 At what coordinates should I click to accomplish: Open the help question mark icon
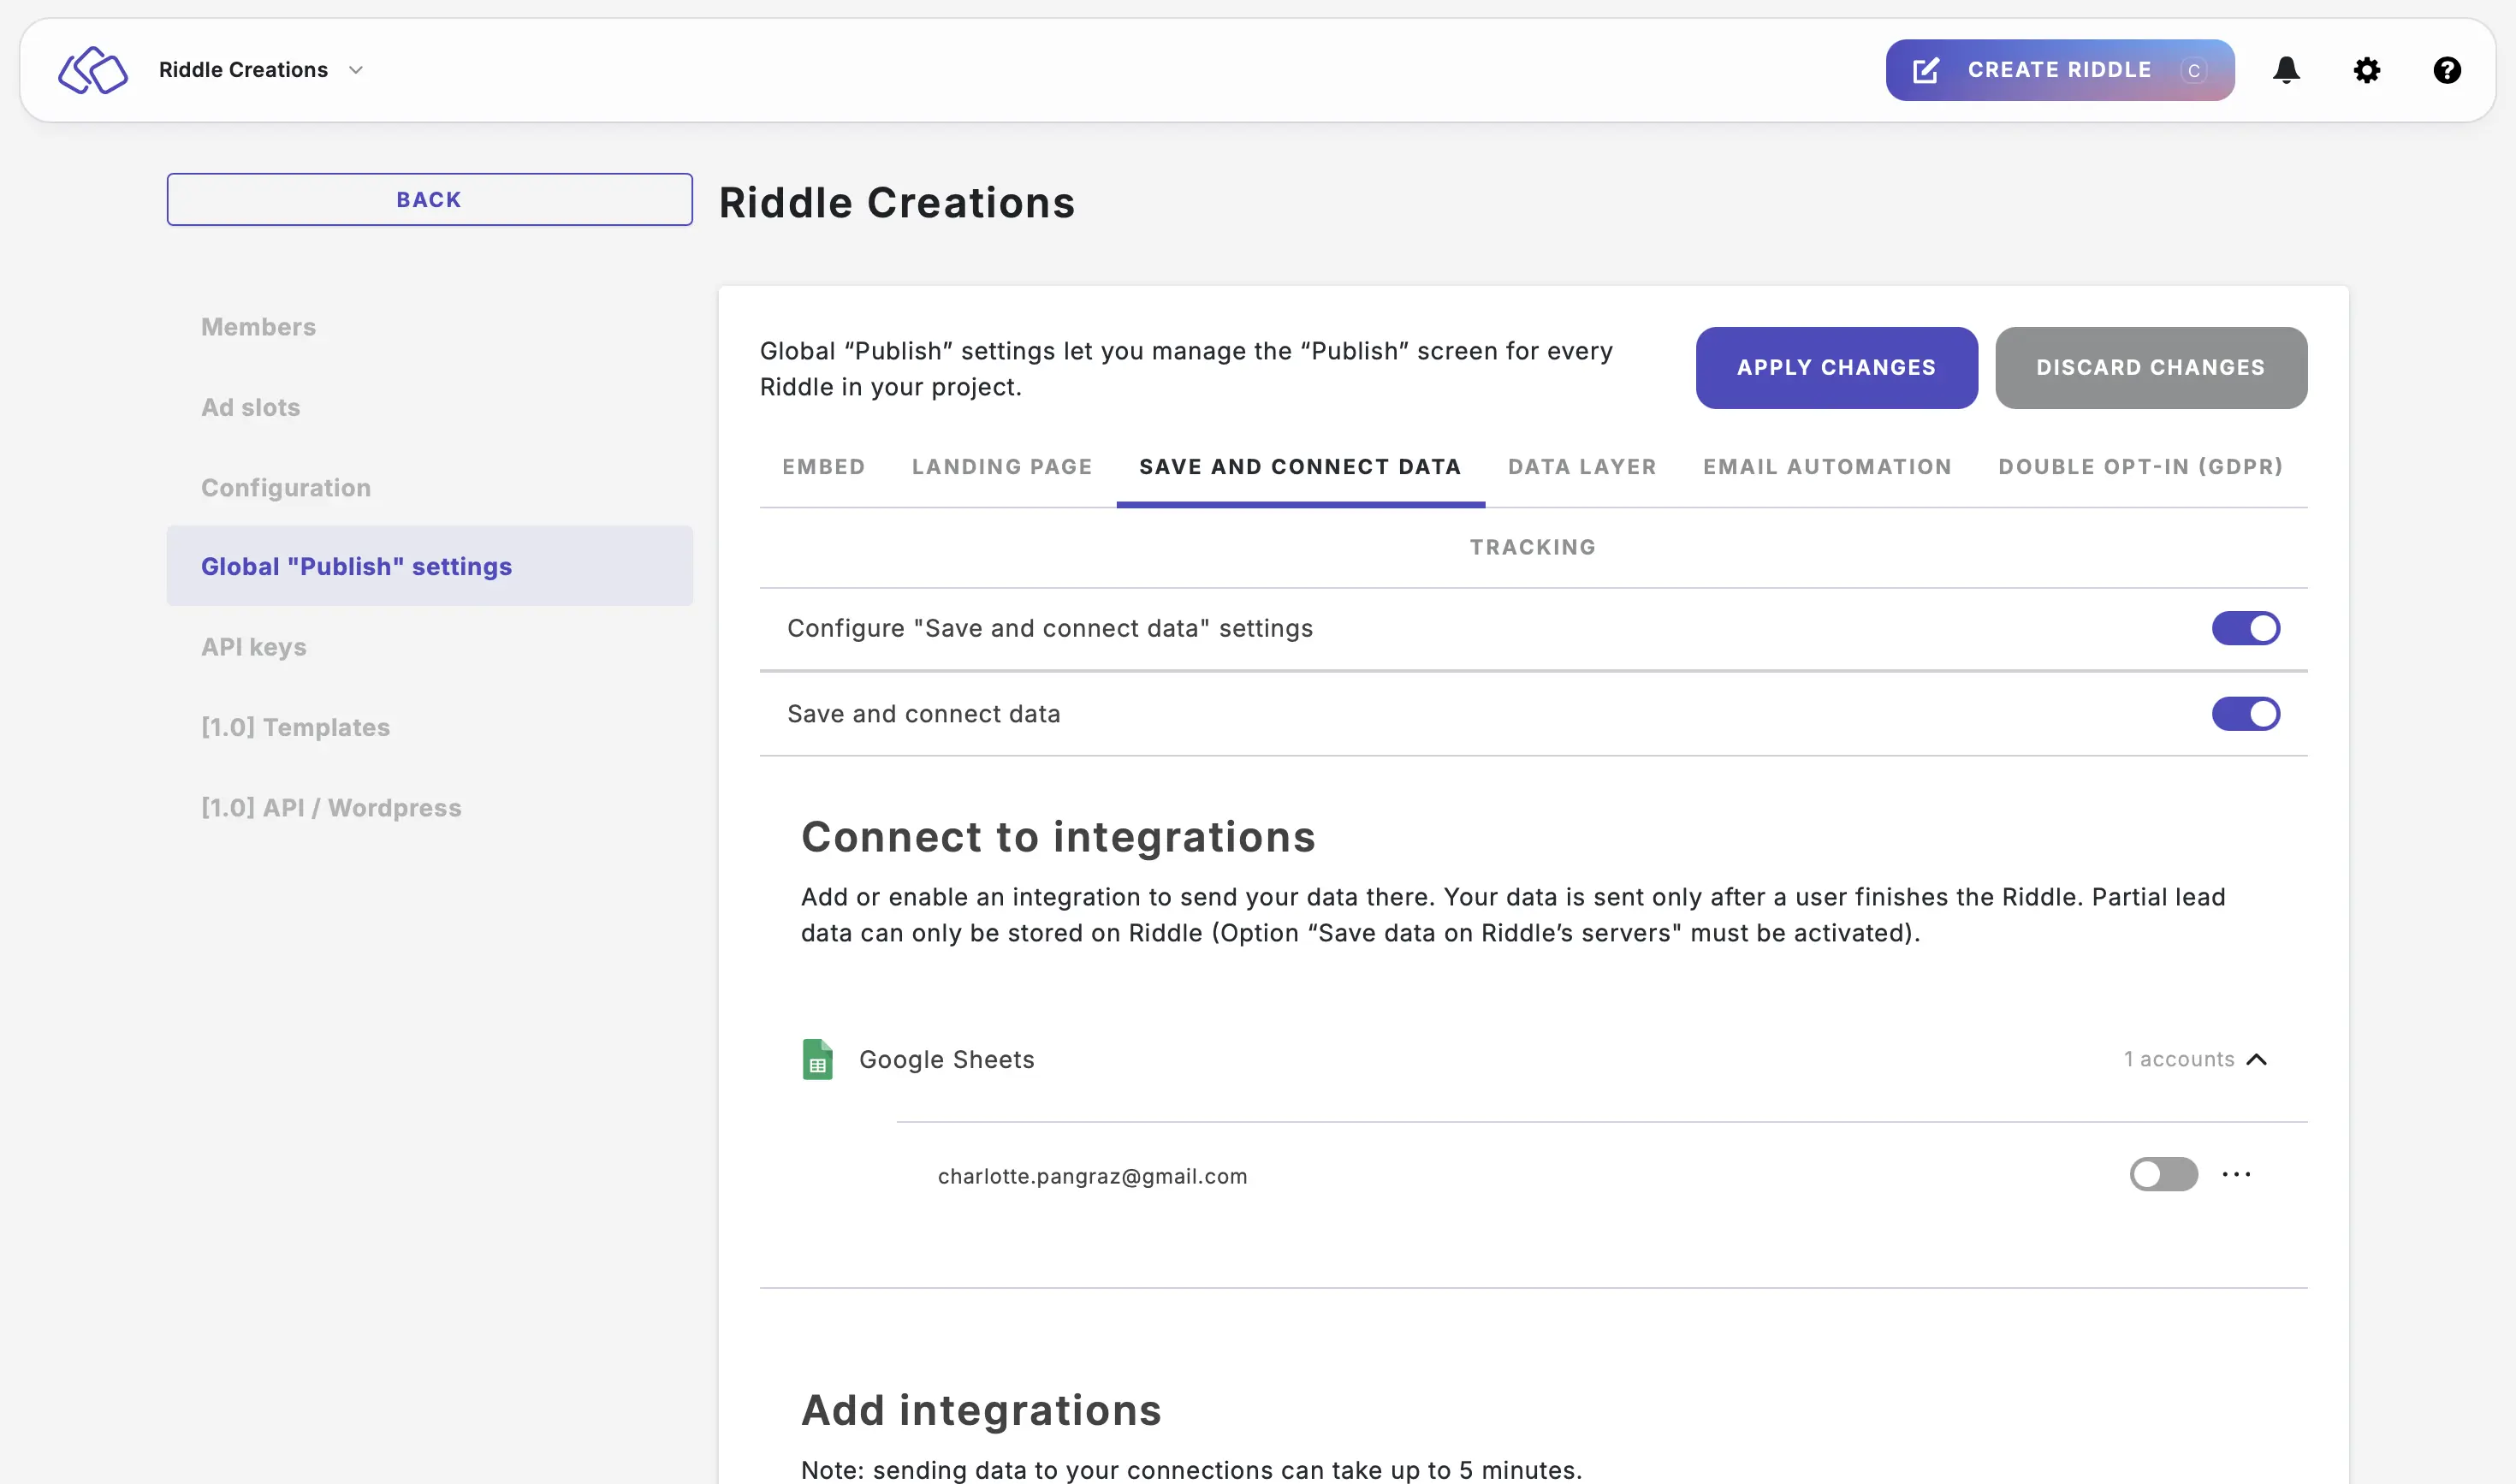click(x=2446, y=70)
